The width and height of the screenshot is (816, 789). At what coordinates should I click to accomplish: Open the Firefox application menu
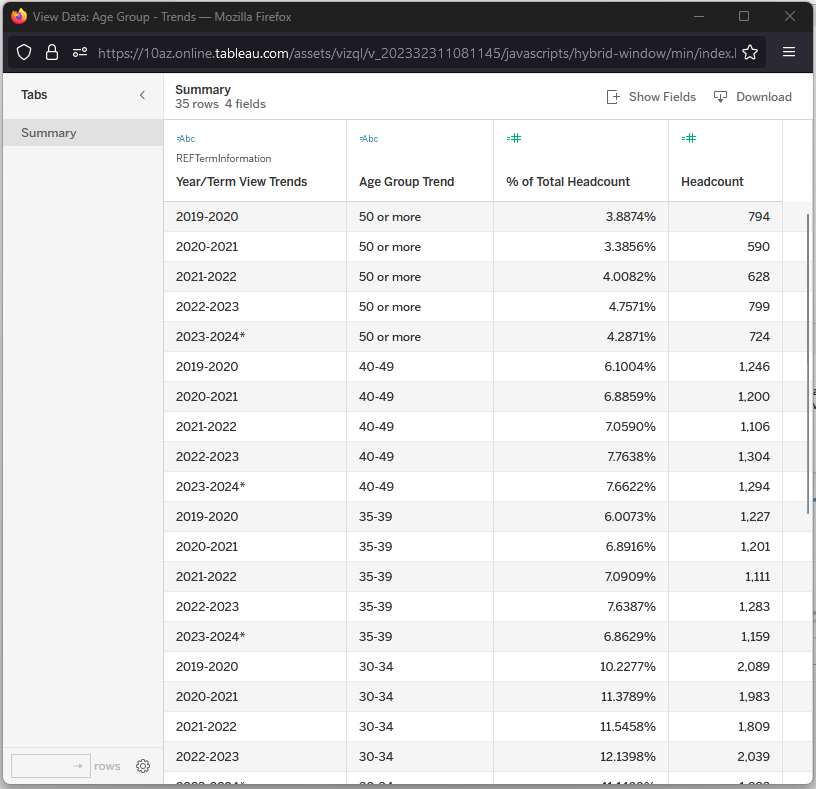(x=789, y=52)
